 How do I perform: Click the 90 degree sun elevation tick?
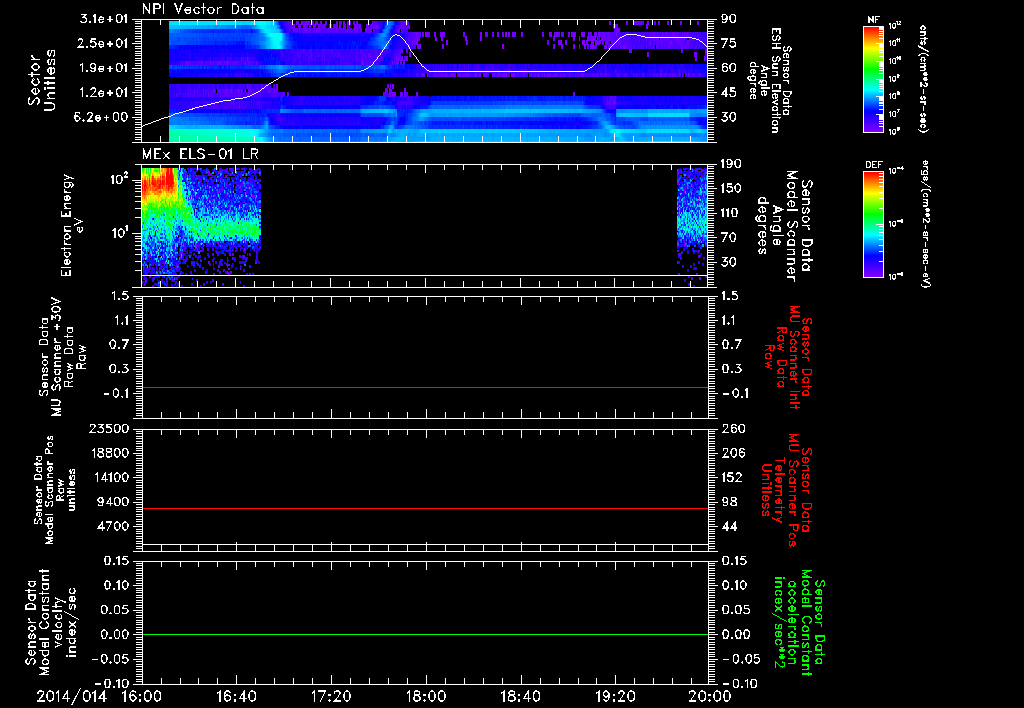(729, 19)
